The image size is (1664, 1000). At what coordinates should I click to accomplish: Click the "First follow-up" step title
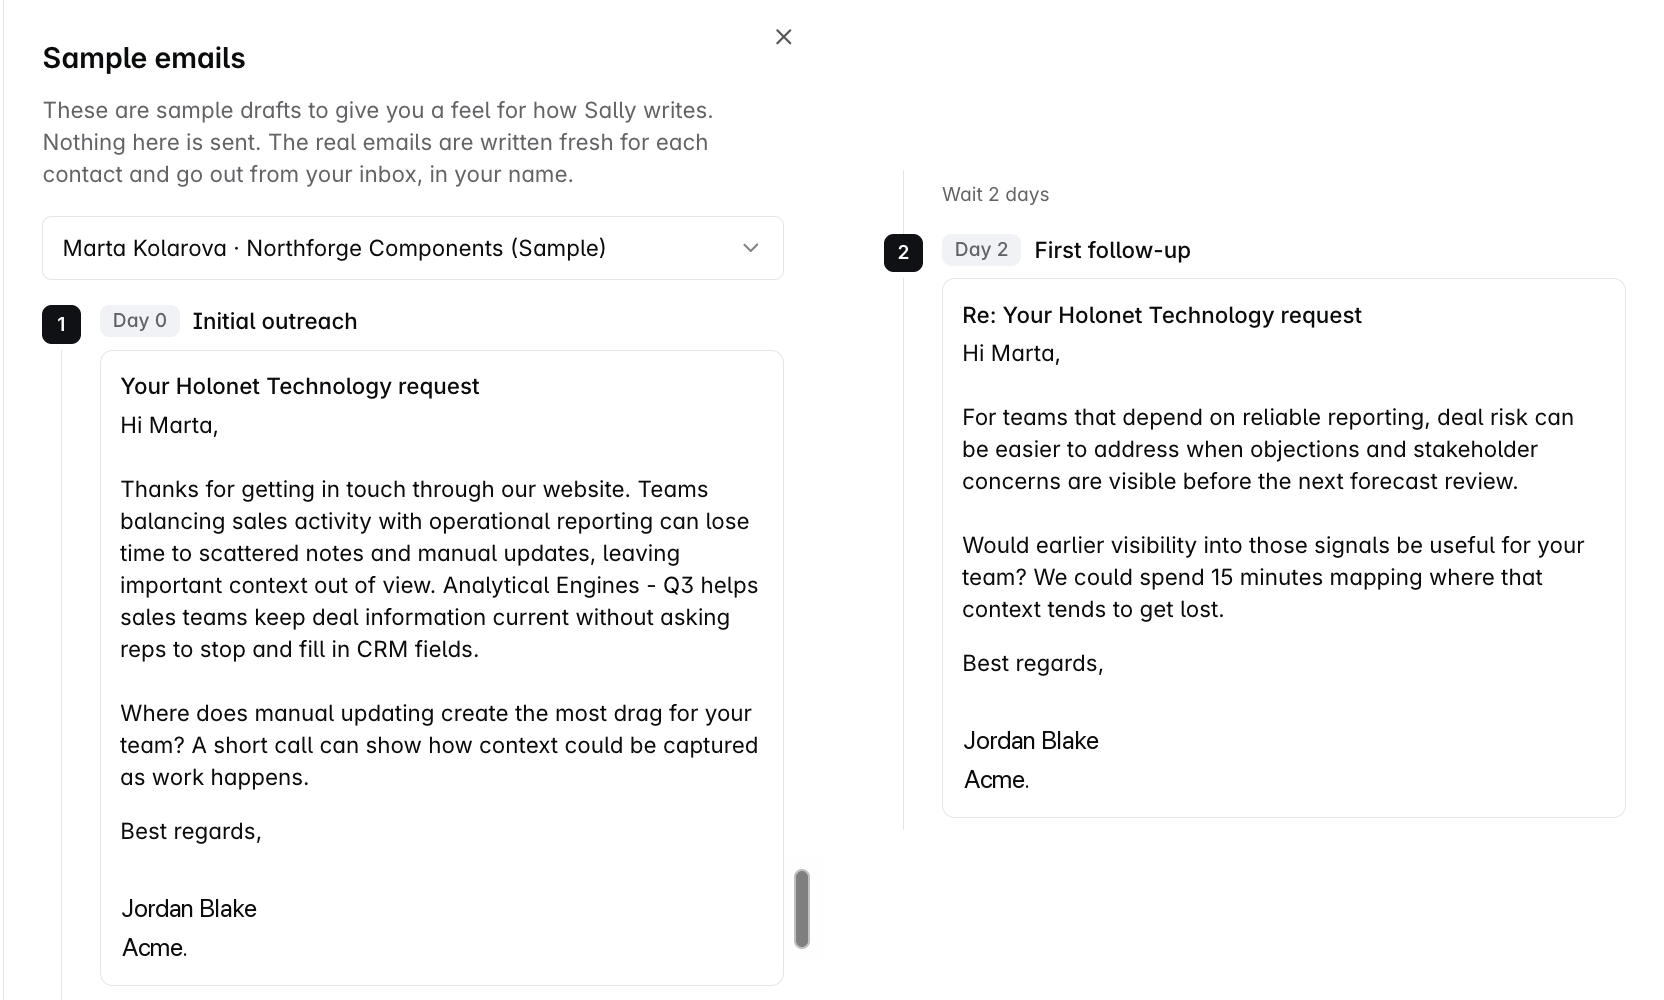[1112, 250]
